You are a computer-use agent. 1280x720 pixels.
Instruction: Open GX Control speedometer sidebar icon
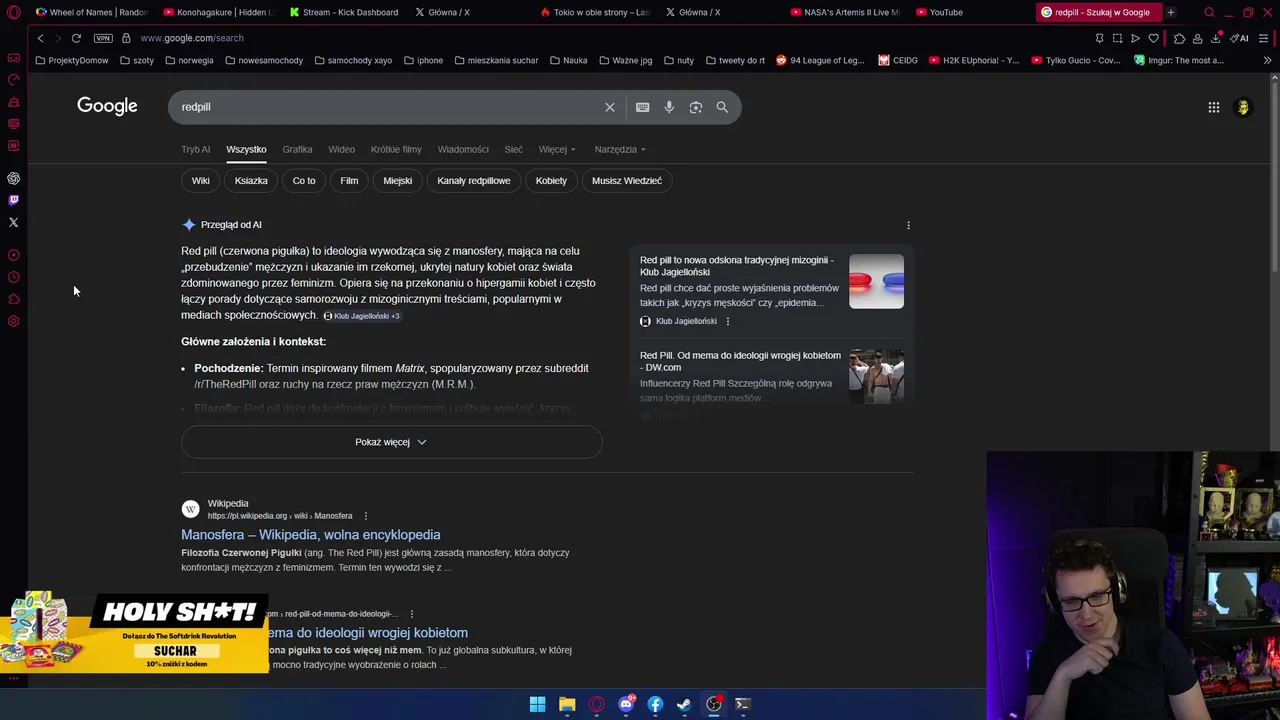pyautogui.click(x=14, y=80)
